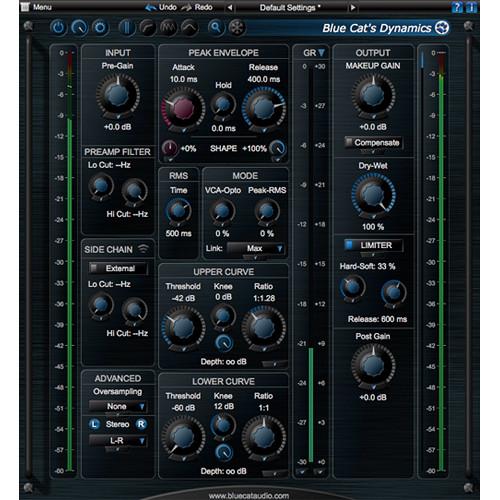Click the Makeup Gain knob

[373, 95]
